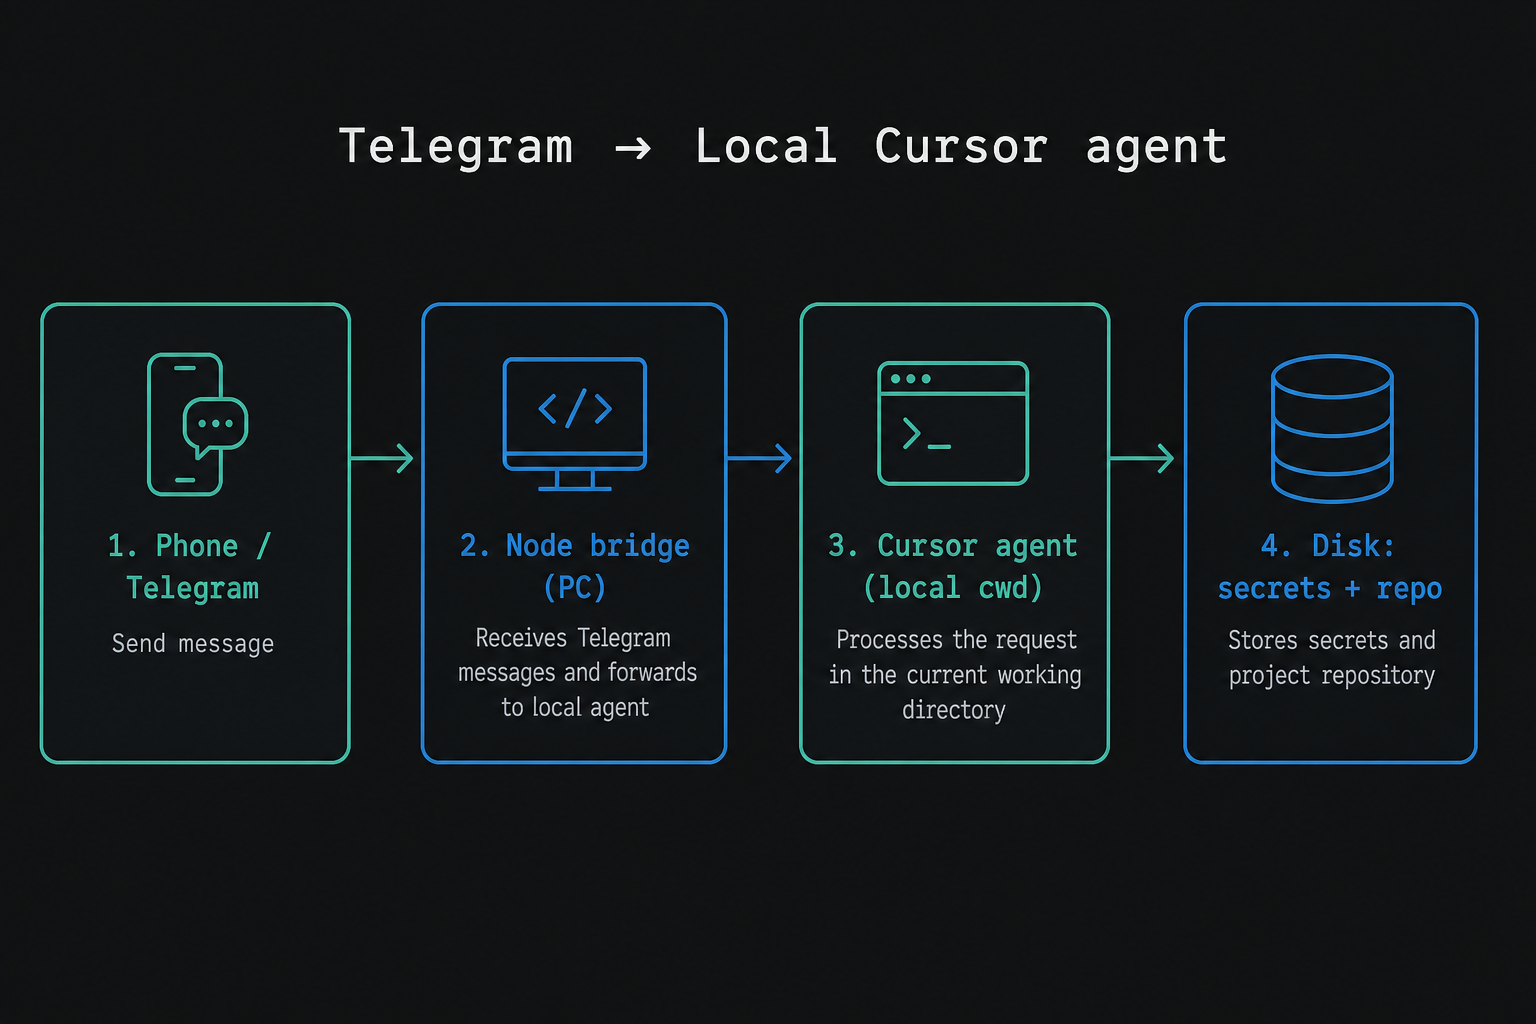The image size is (1536, 1024).
Task: Select the '3. Cursor agent (local cwd)' heading
Action: click(x=953, y=566)
